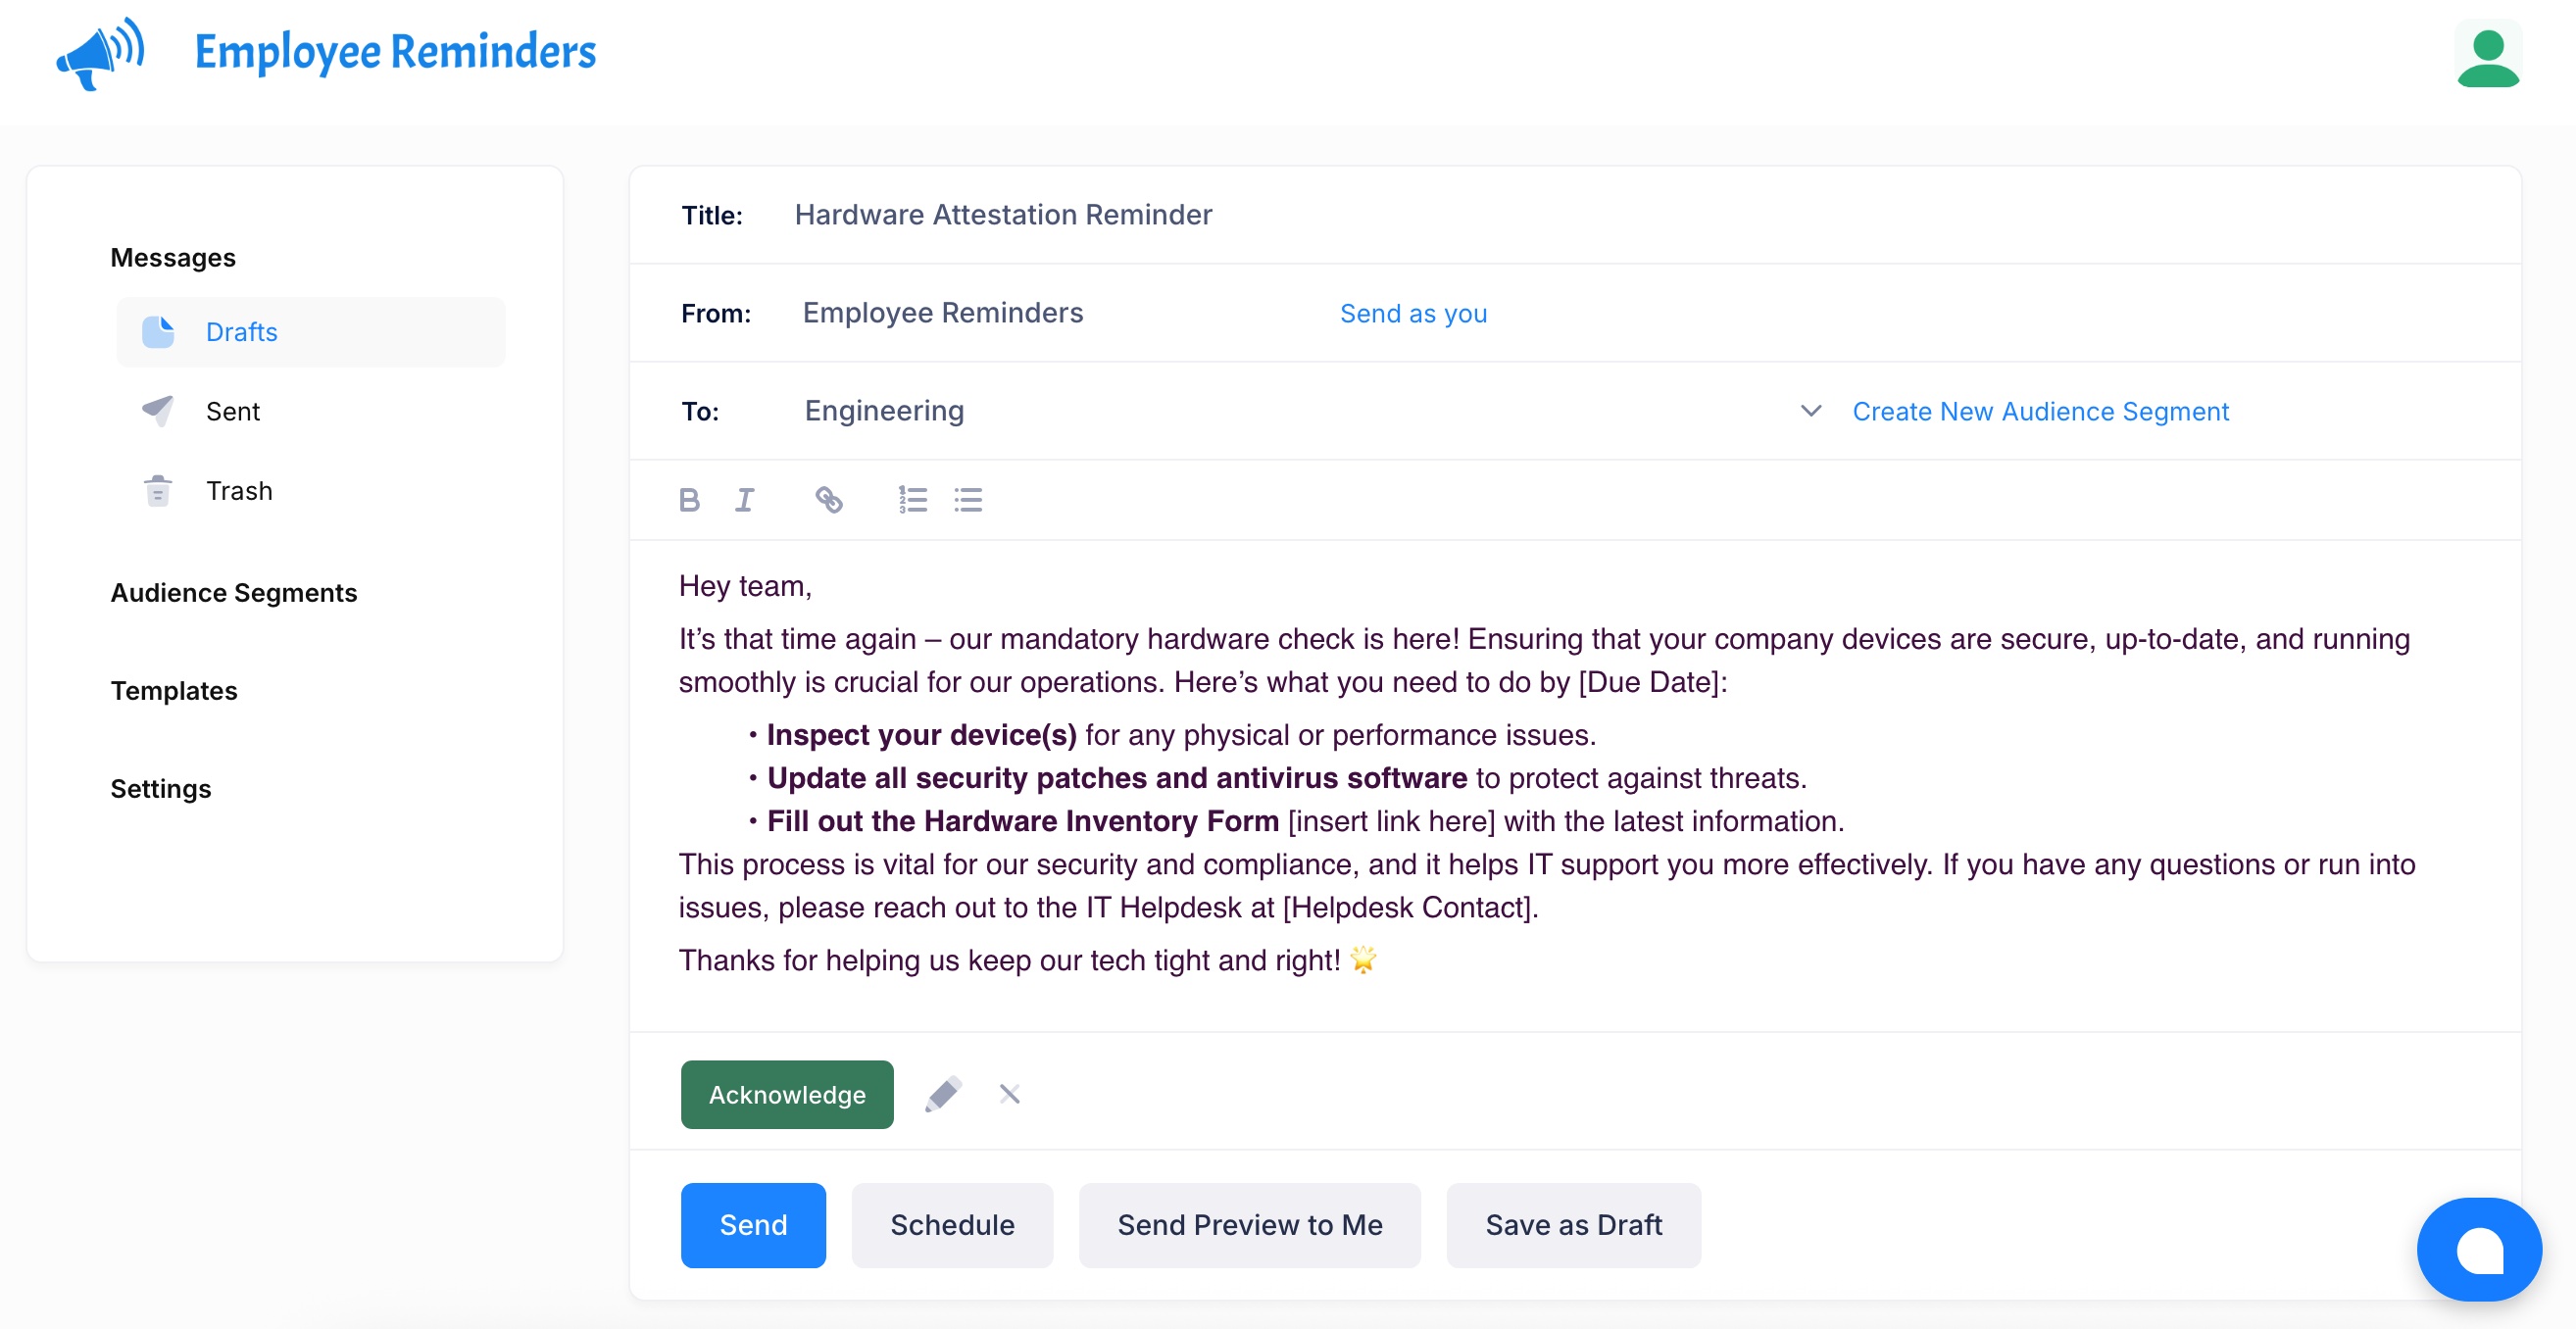Click the Save as Draft button

coord(1572,1225)
